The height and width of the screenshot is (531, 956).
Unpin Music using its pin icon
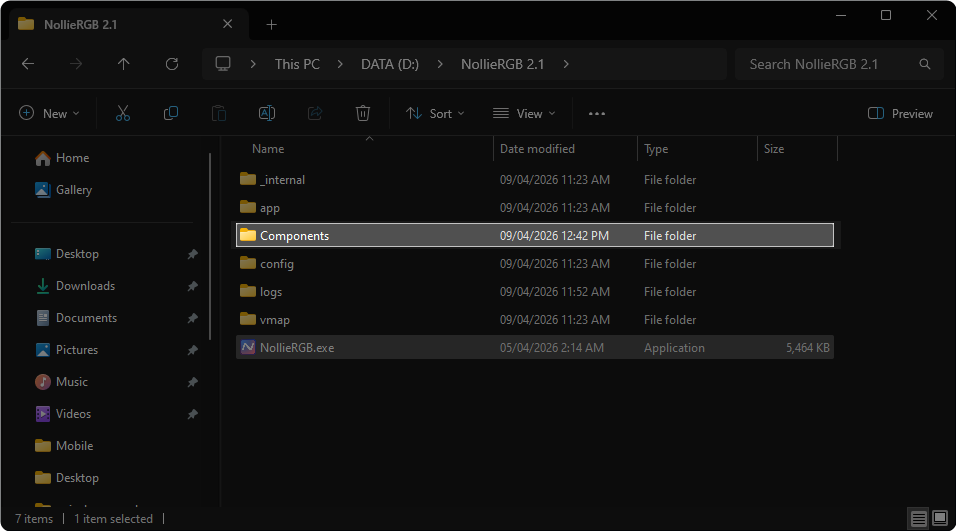click(192, 382)
